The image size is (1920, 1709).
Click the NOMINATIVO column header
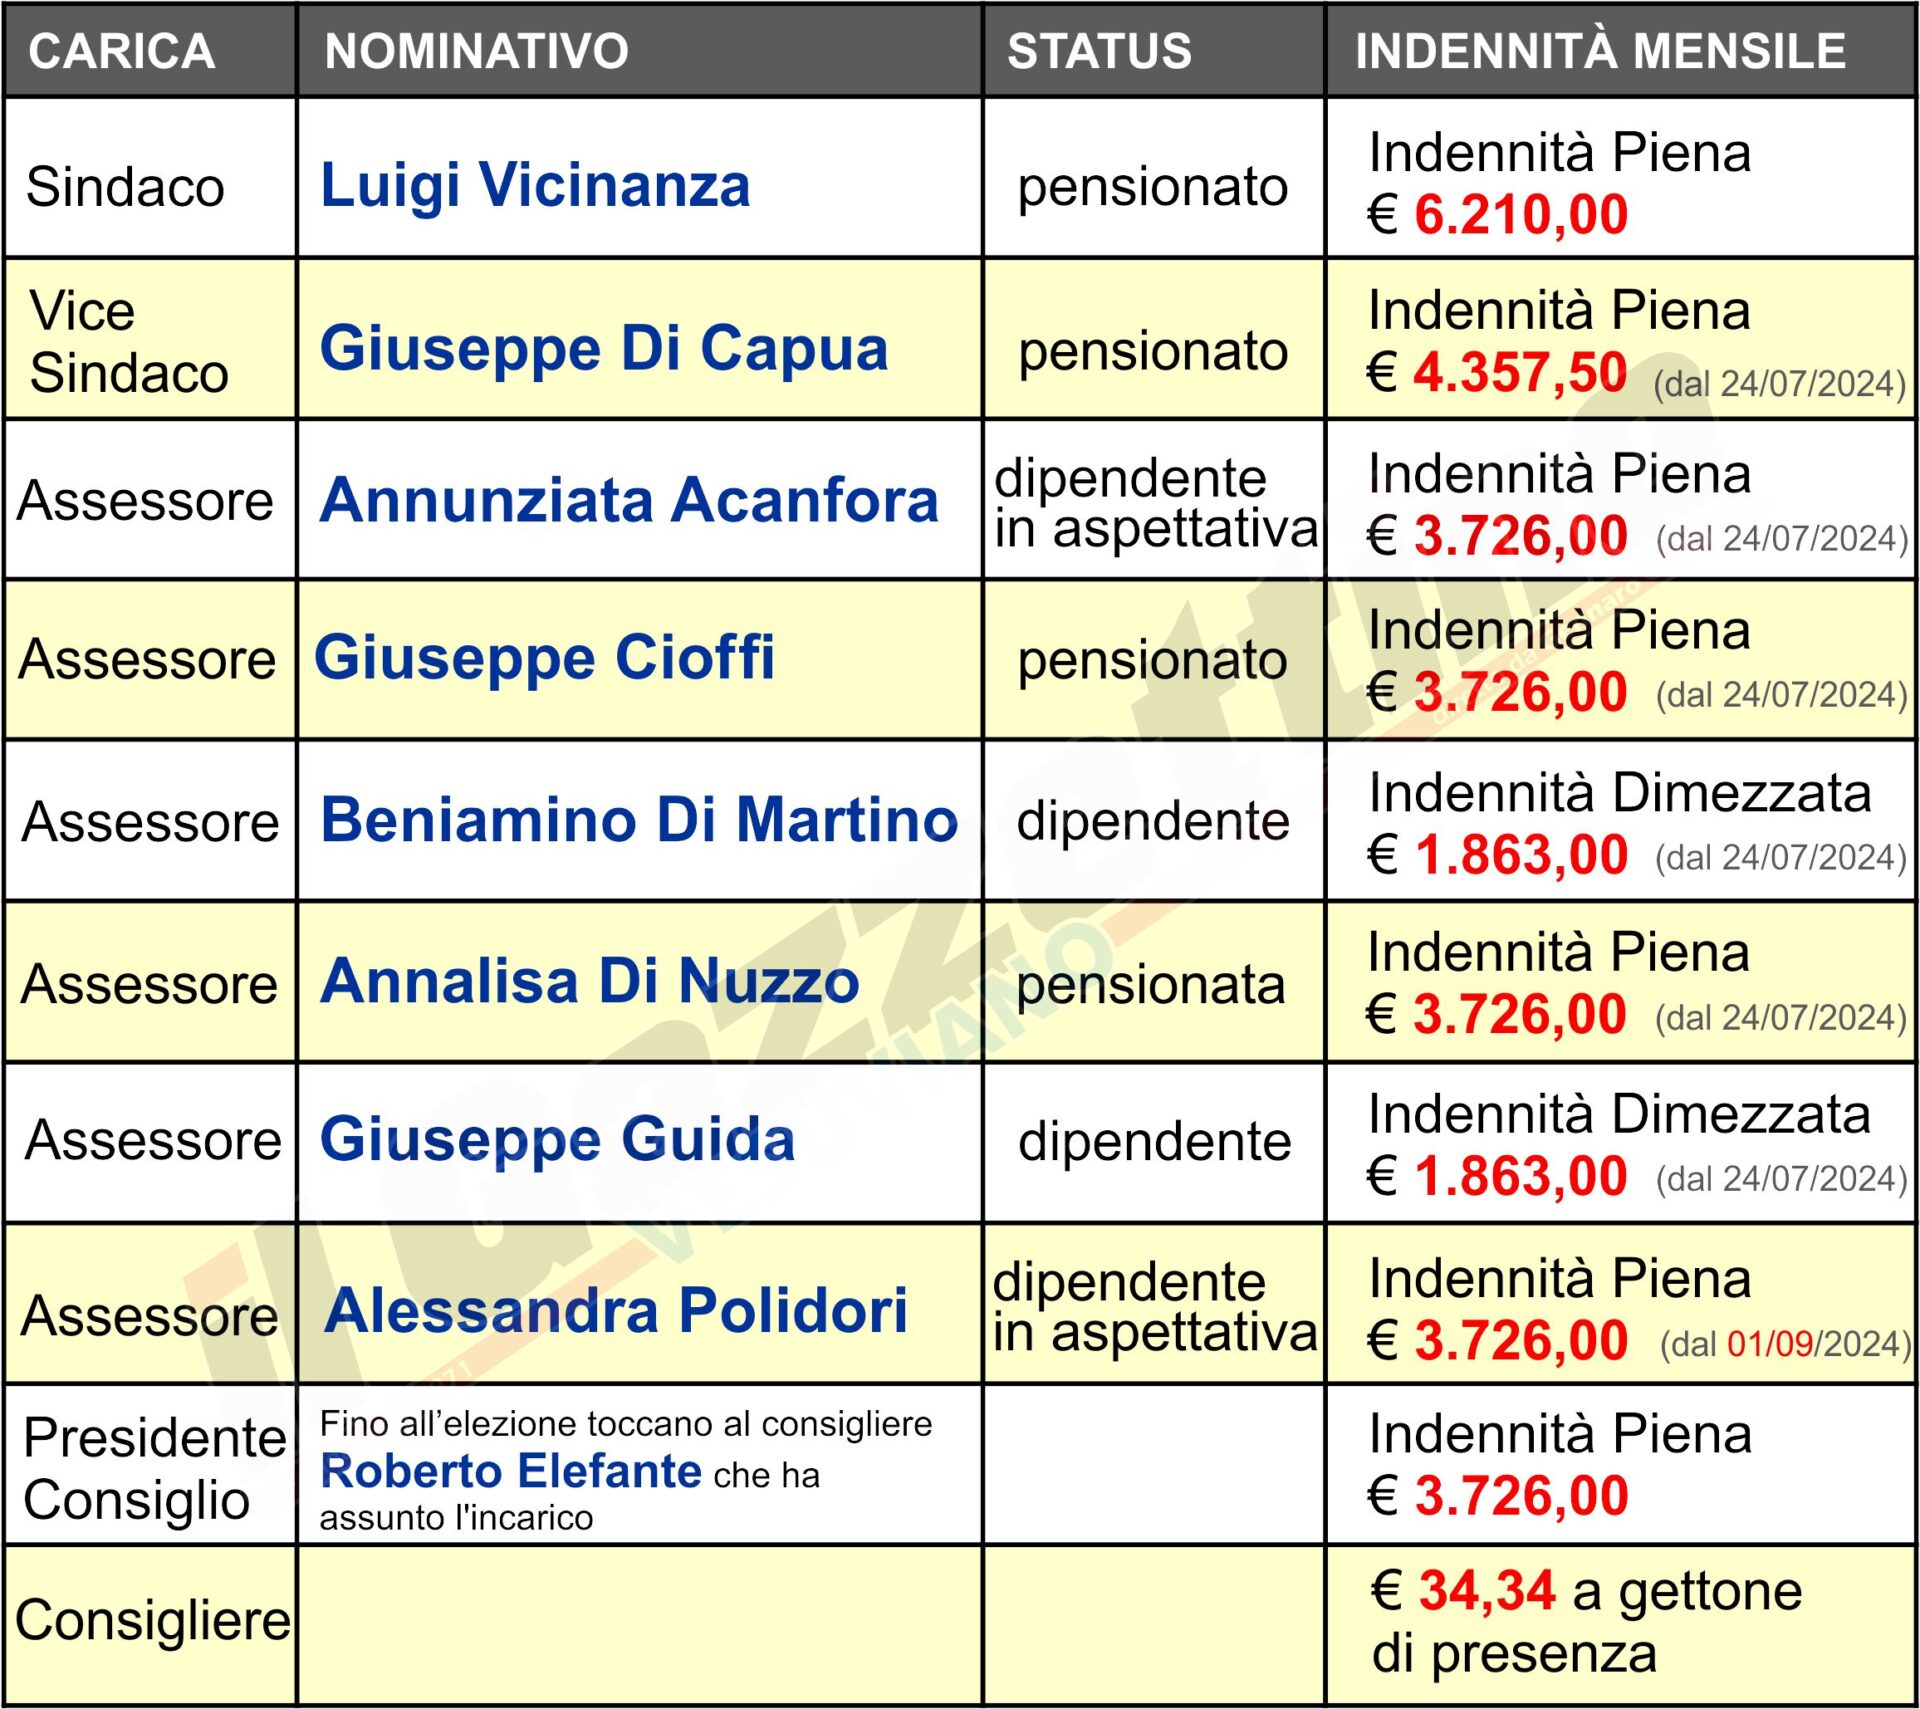pos(476,51)
